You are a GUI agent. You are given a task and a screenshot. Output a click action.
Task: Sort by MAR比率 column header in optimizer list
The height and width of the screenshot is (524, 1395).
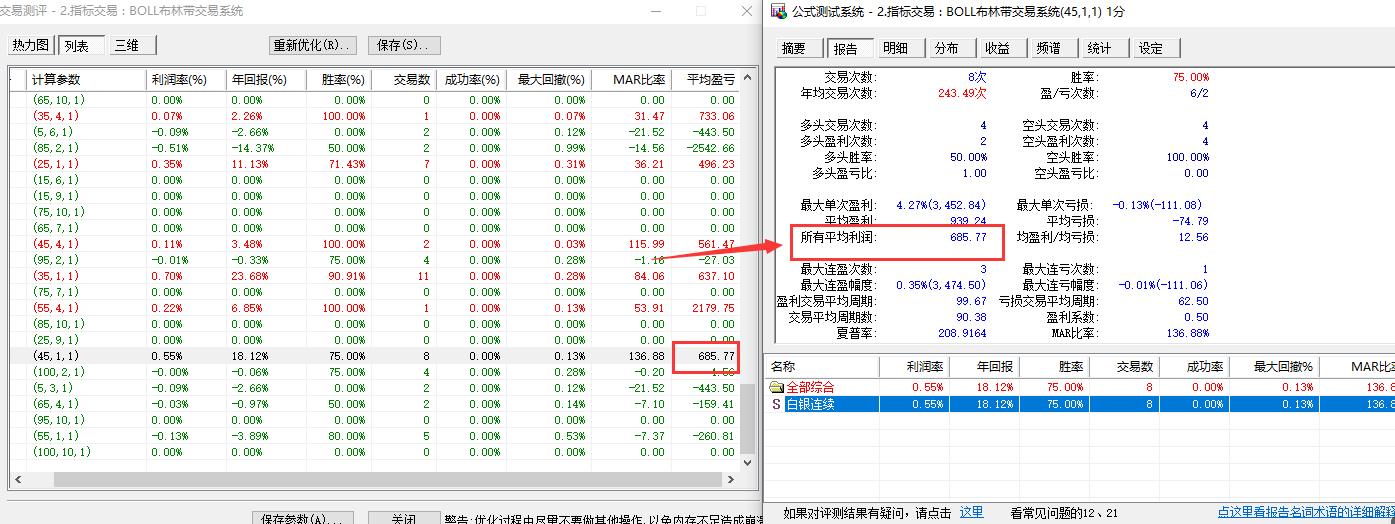point(630,79)
